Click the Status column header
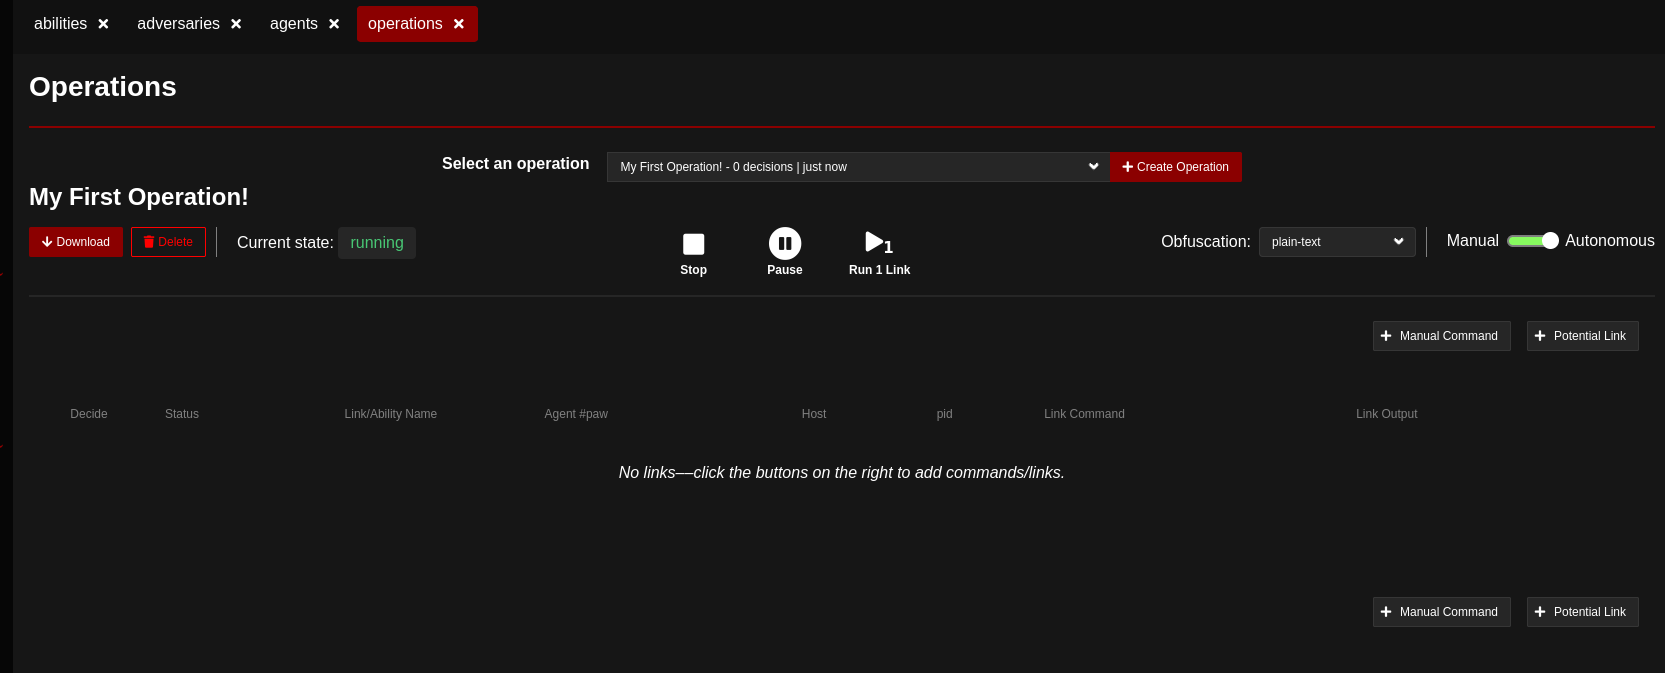Image resolution: width=1665 pixels, height=673 pixels. [x=182, y=414]
